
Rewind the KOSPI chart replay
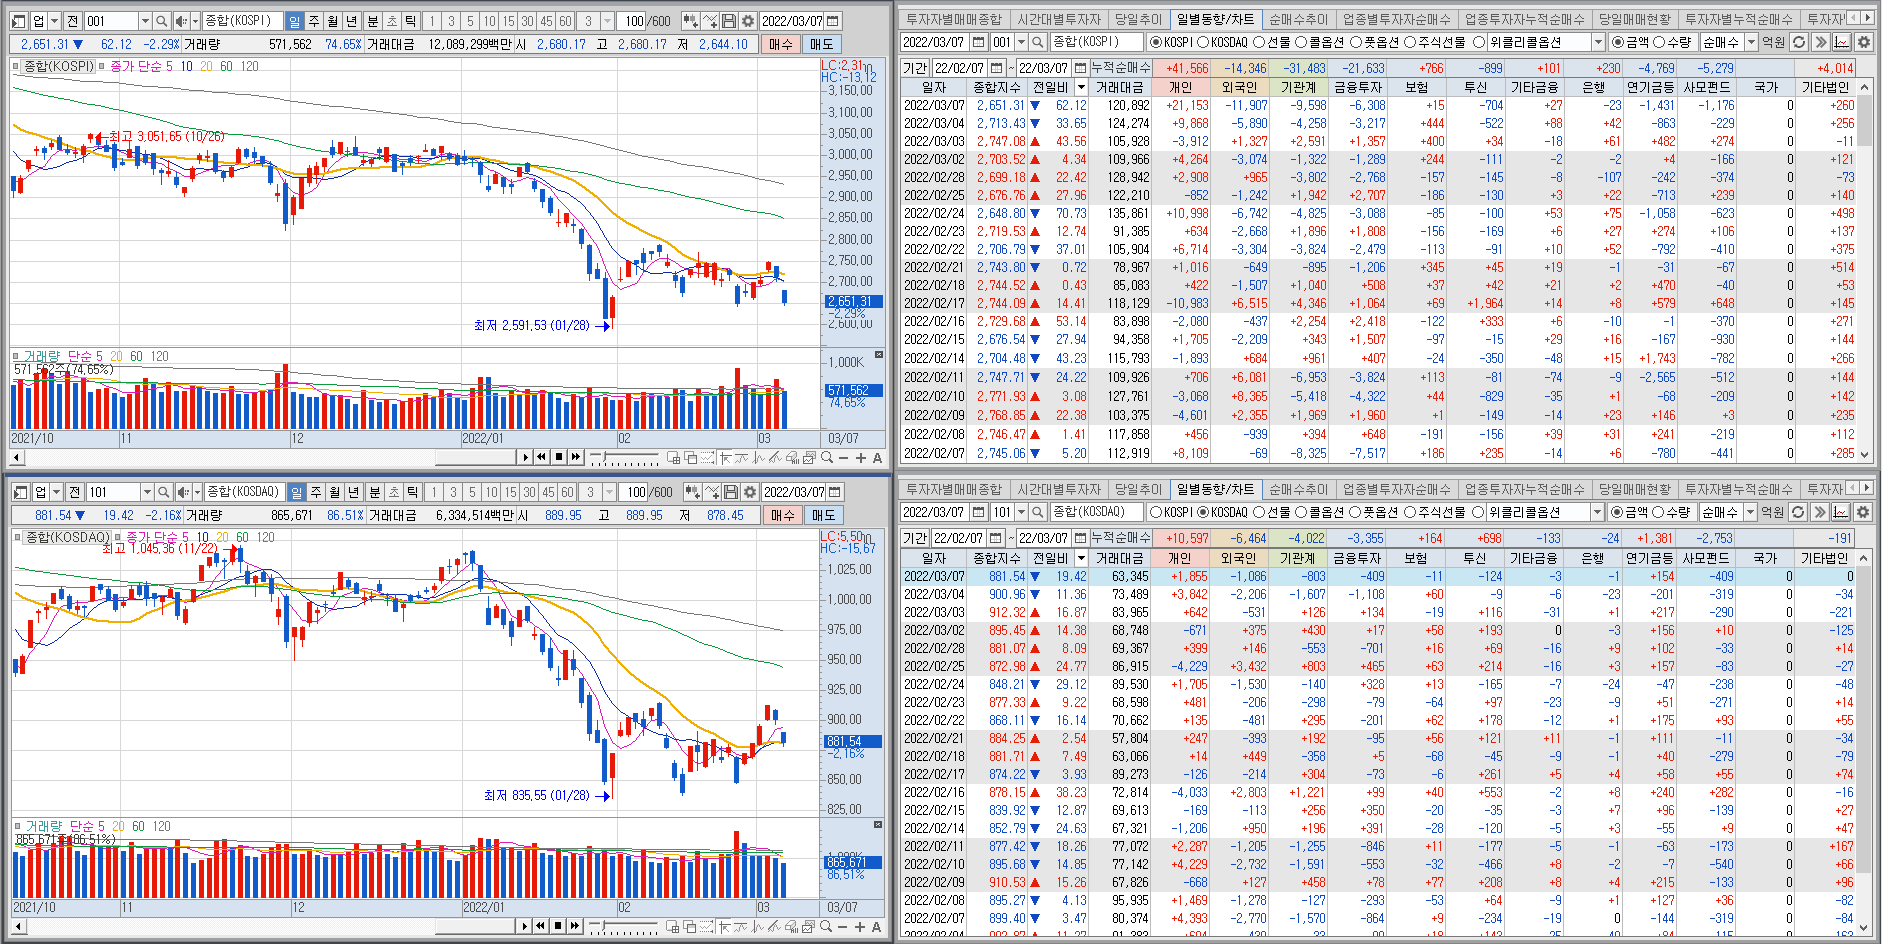[x=541, y=457]
